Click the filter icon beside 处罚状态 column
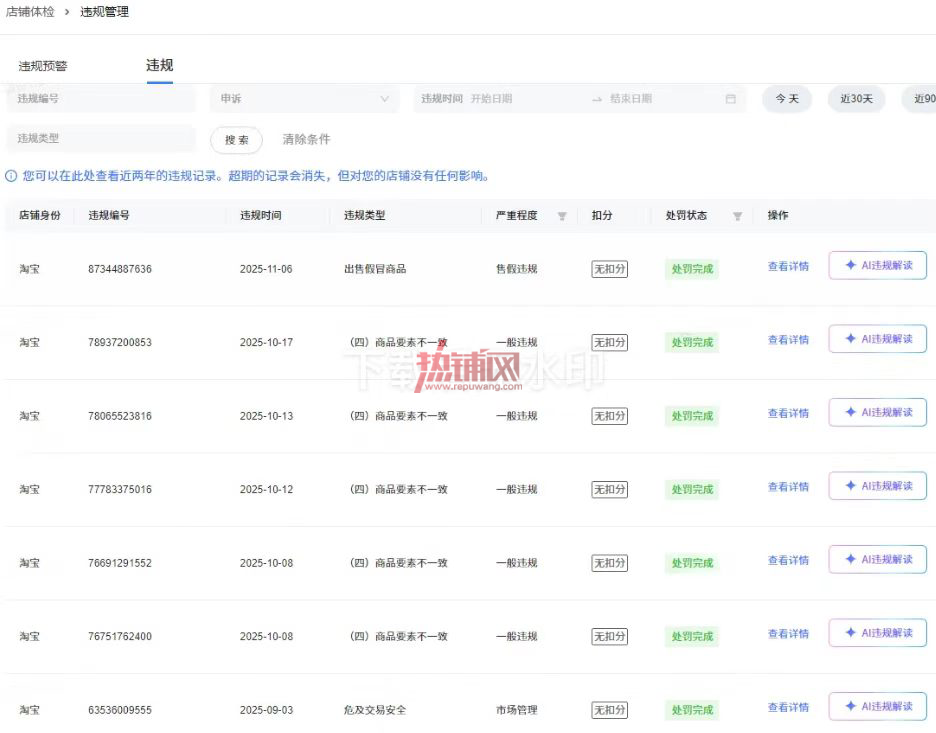 (x=738, y=216)
